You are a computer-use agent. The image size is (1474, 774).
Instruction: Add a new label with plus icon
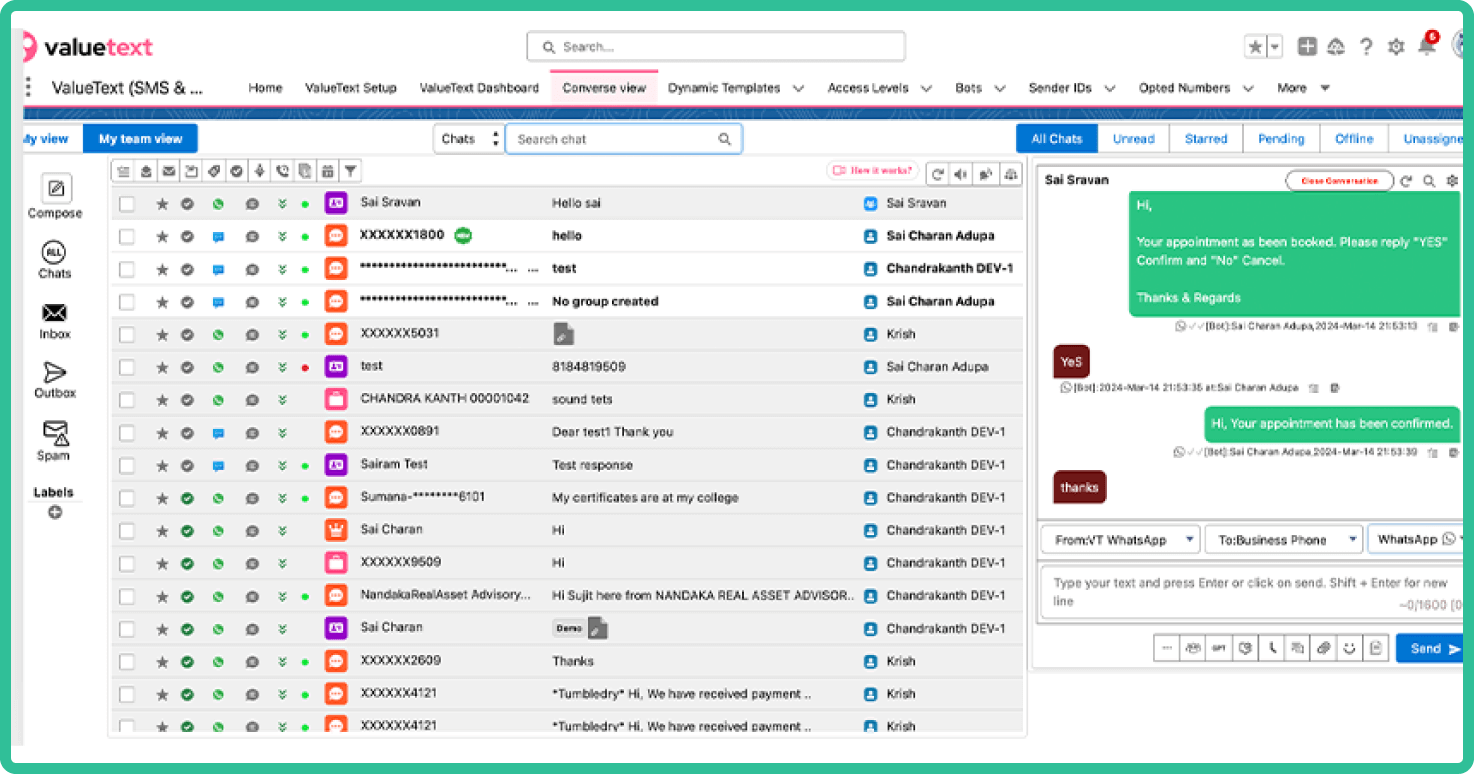(x=55, y=512)
